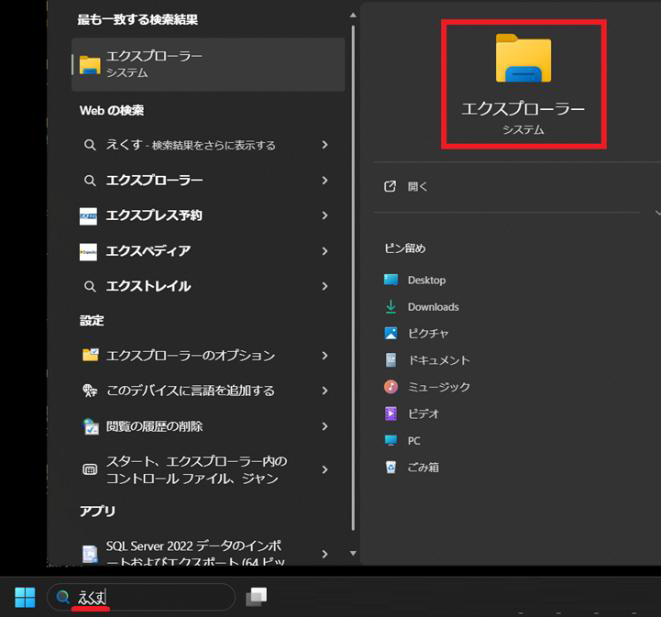
Task: Open pinned ドキュメント link
Action: 439,360
